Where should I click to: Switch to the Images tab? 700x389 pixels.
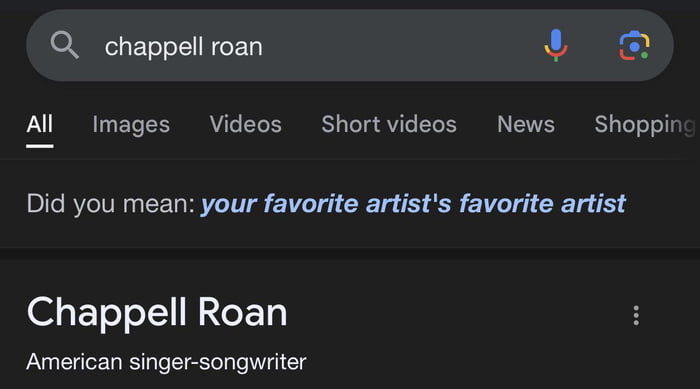(131, 124)
